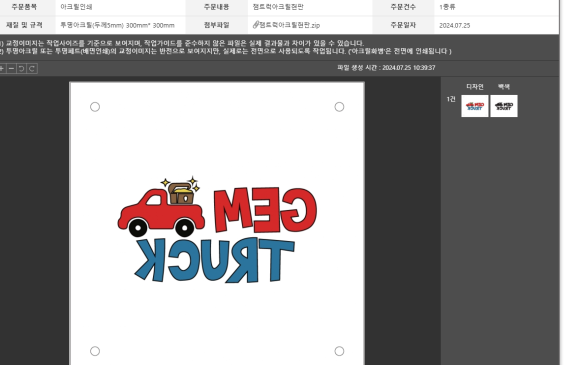The height and width of the screenshot is (365, 580).
Task: Select the 백색 thumbnail preview
Action: [x=504, y=106]
